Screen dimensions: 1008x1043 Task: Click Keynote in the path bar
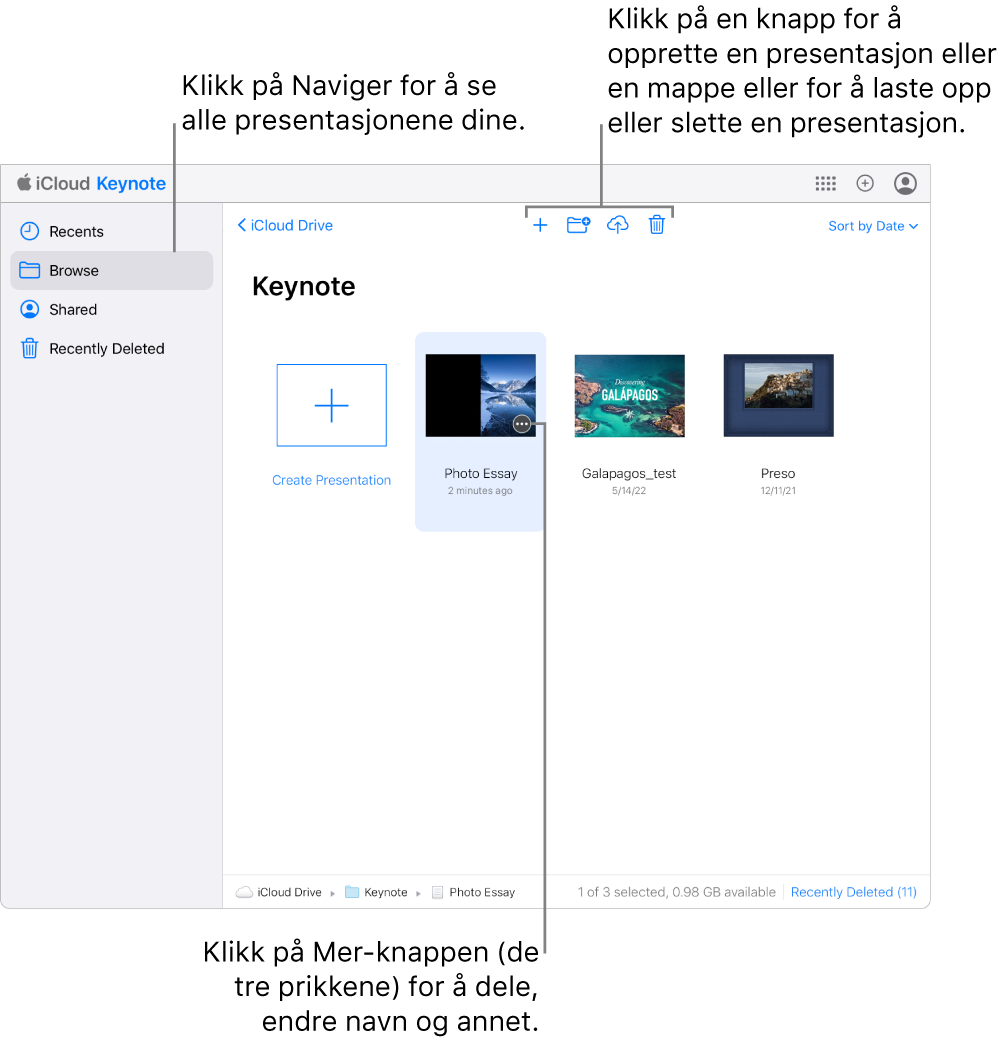(386, 892)
